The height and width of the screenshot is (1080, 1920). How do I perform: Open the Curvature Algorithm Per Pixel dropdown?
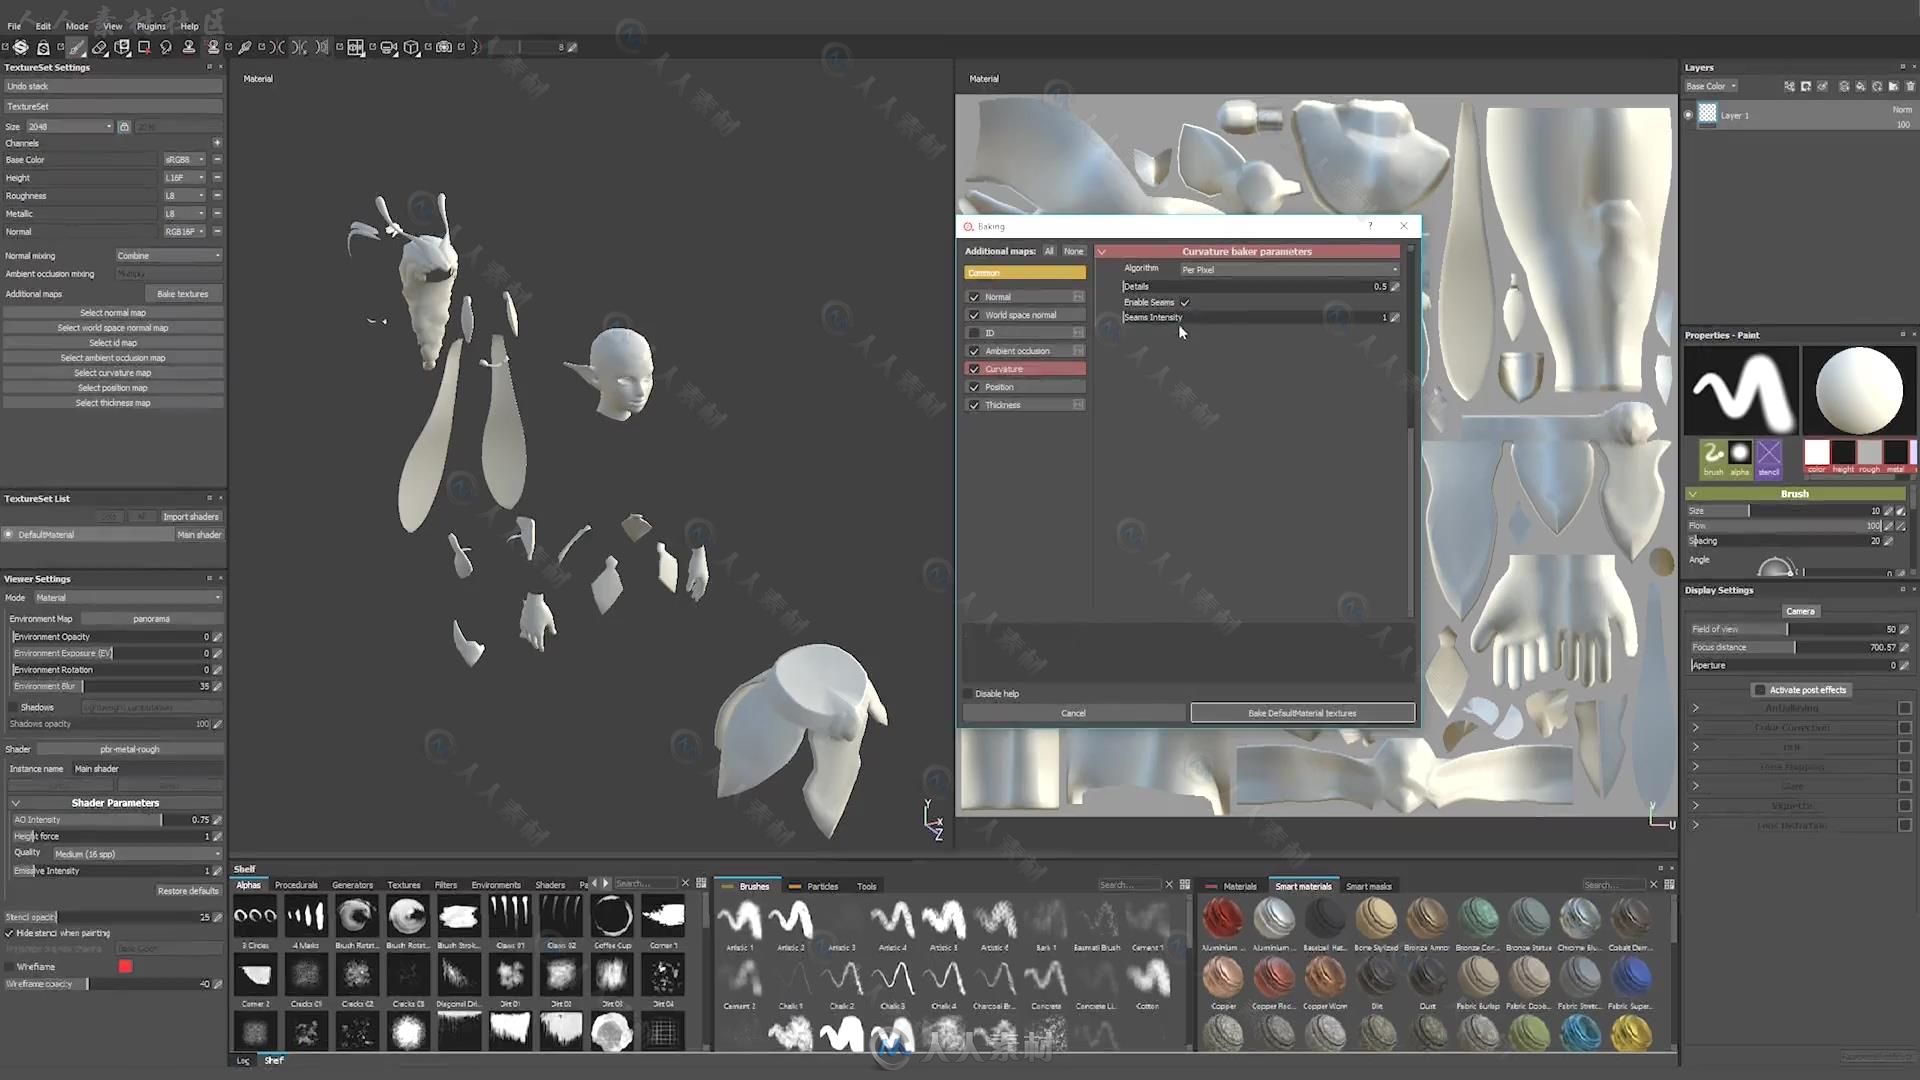click(1289, 270)
